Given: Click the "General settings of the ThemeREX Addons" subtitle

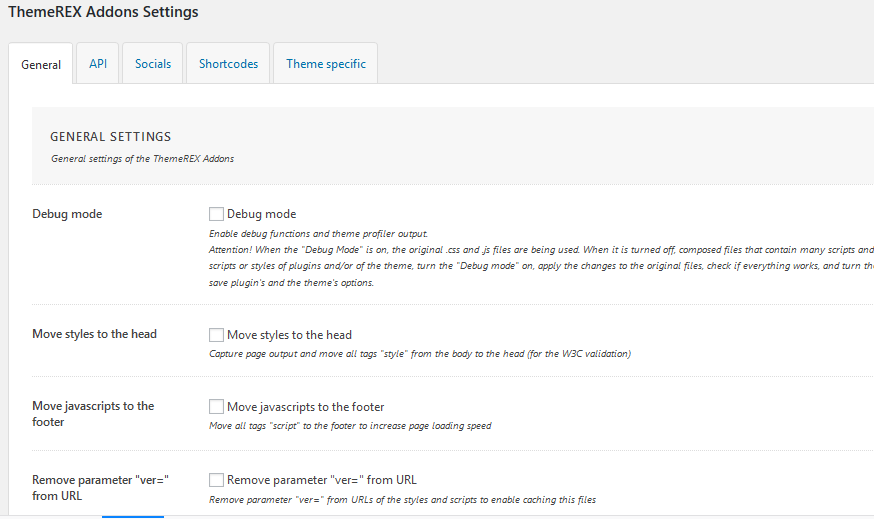Looking at the screenshot, I should (142, 158).
